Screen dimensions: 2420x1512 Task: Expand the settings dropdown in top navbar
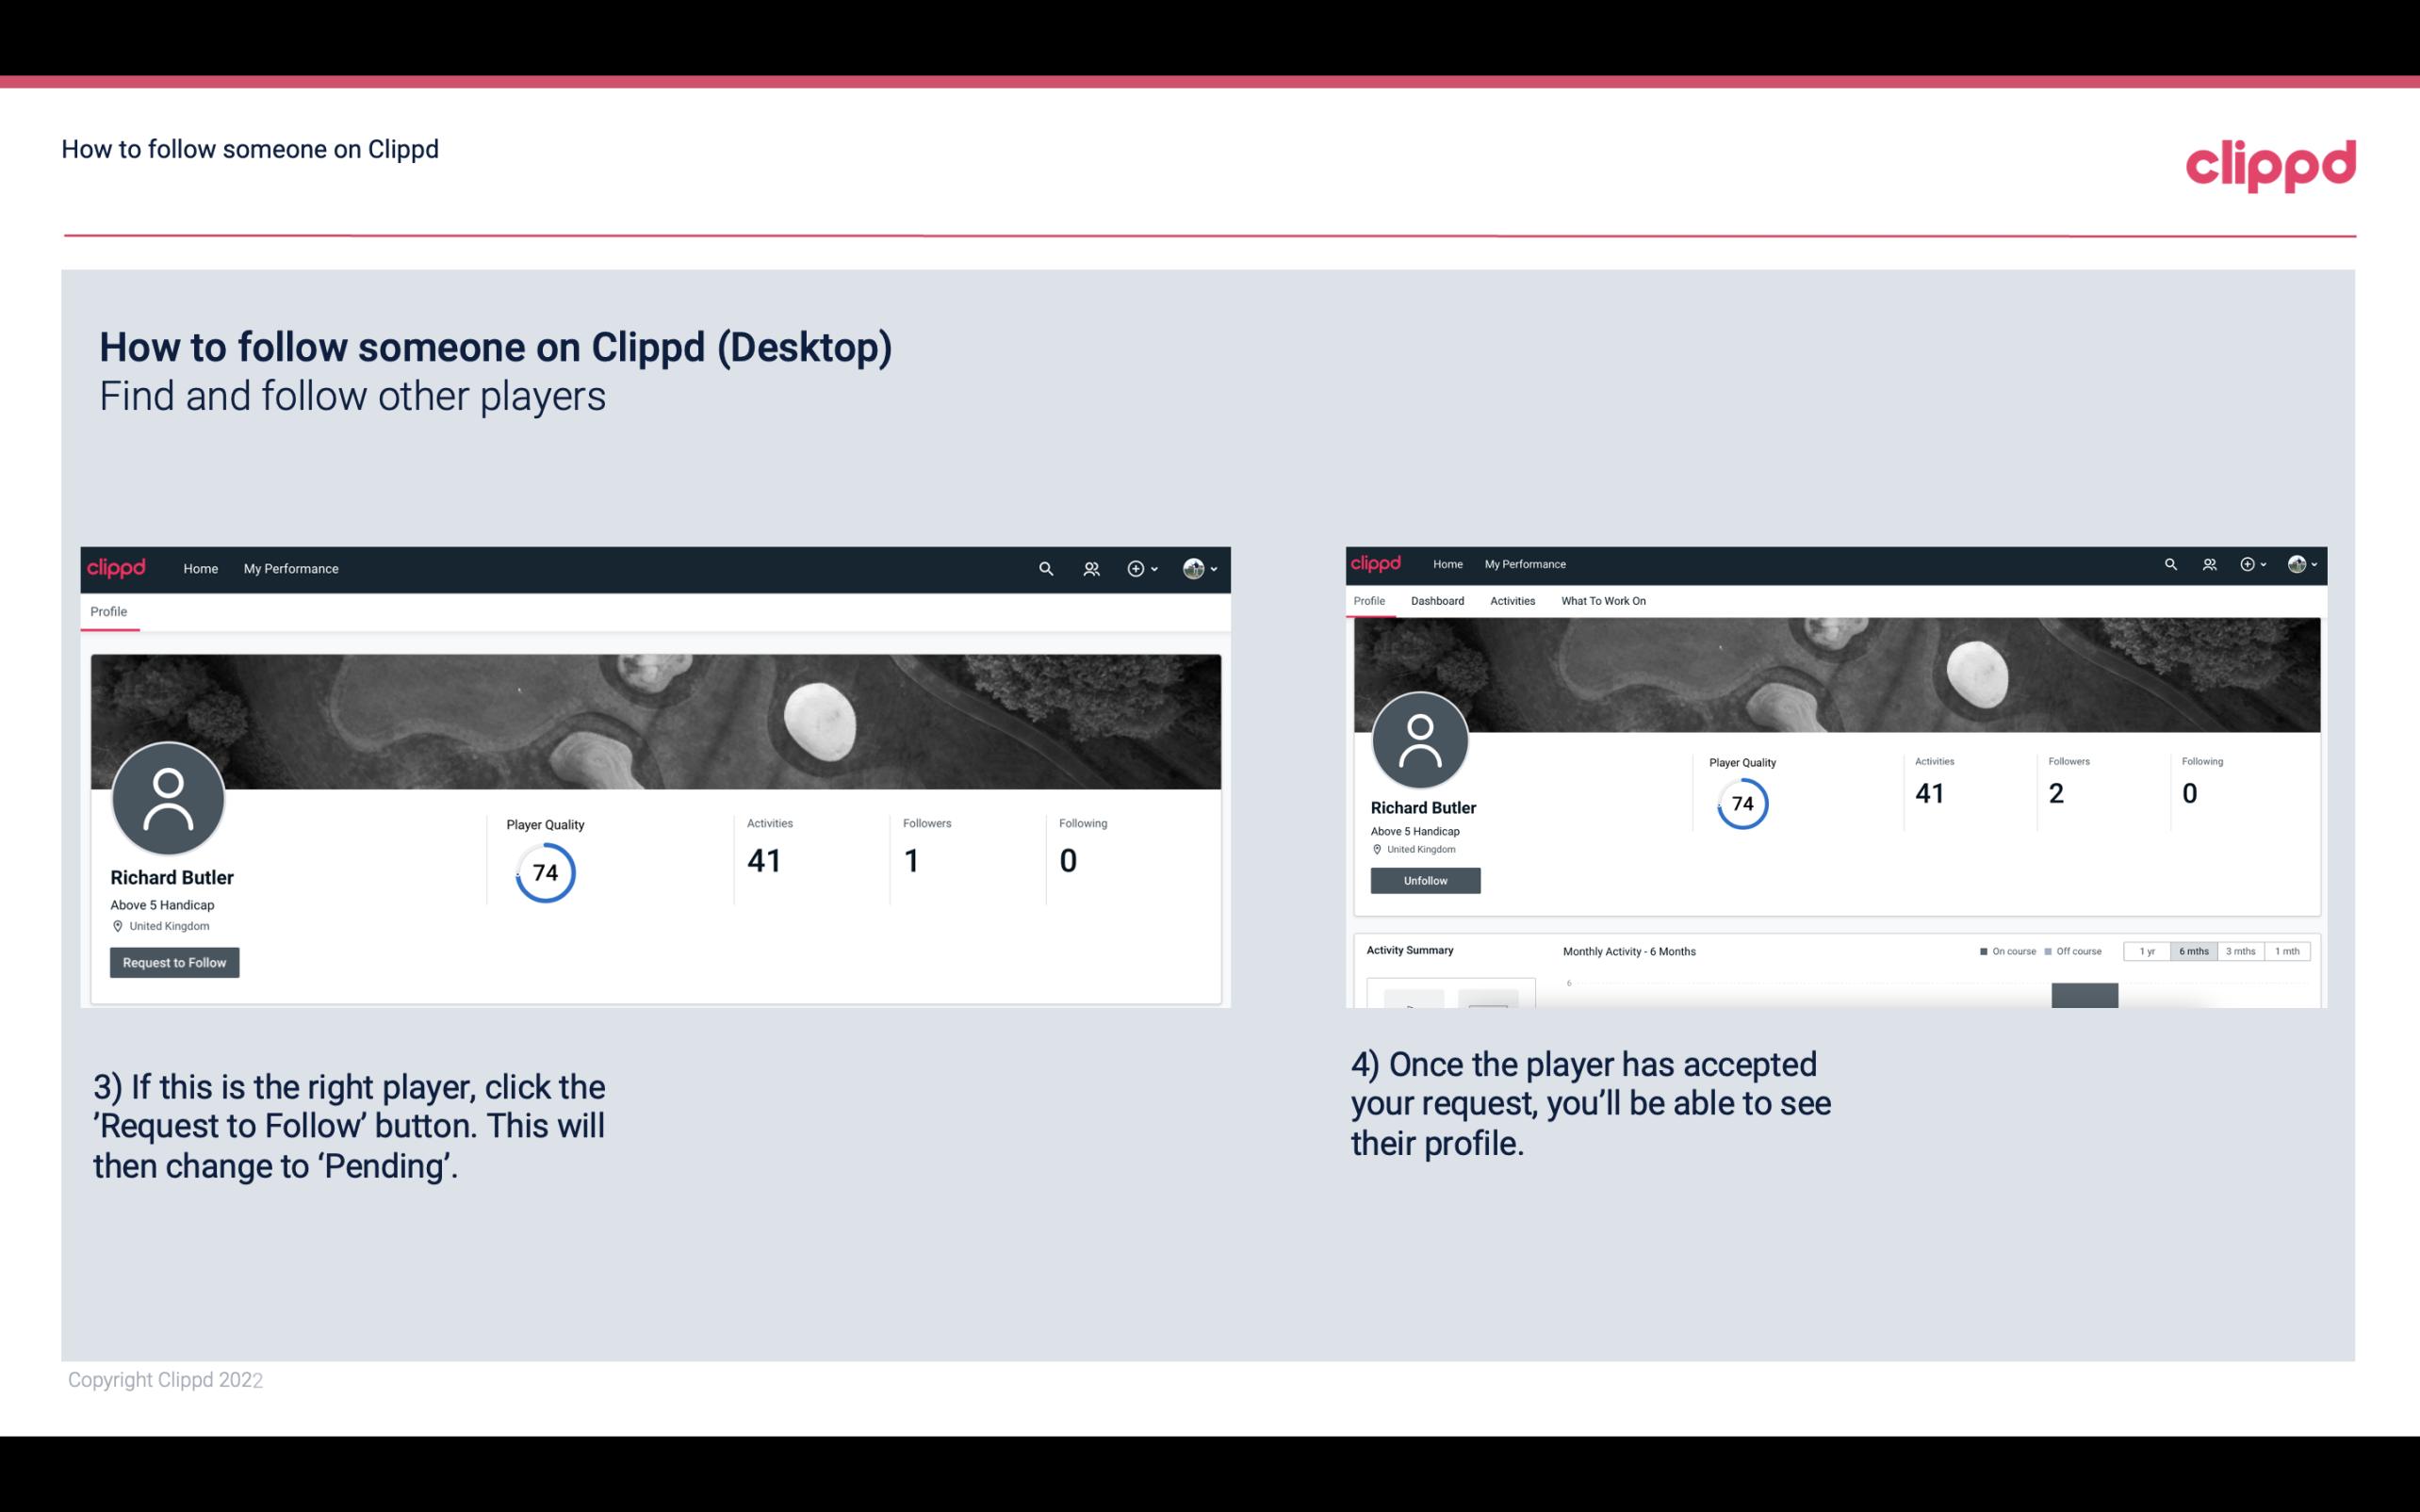click(1201, 568)
